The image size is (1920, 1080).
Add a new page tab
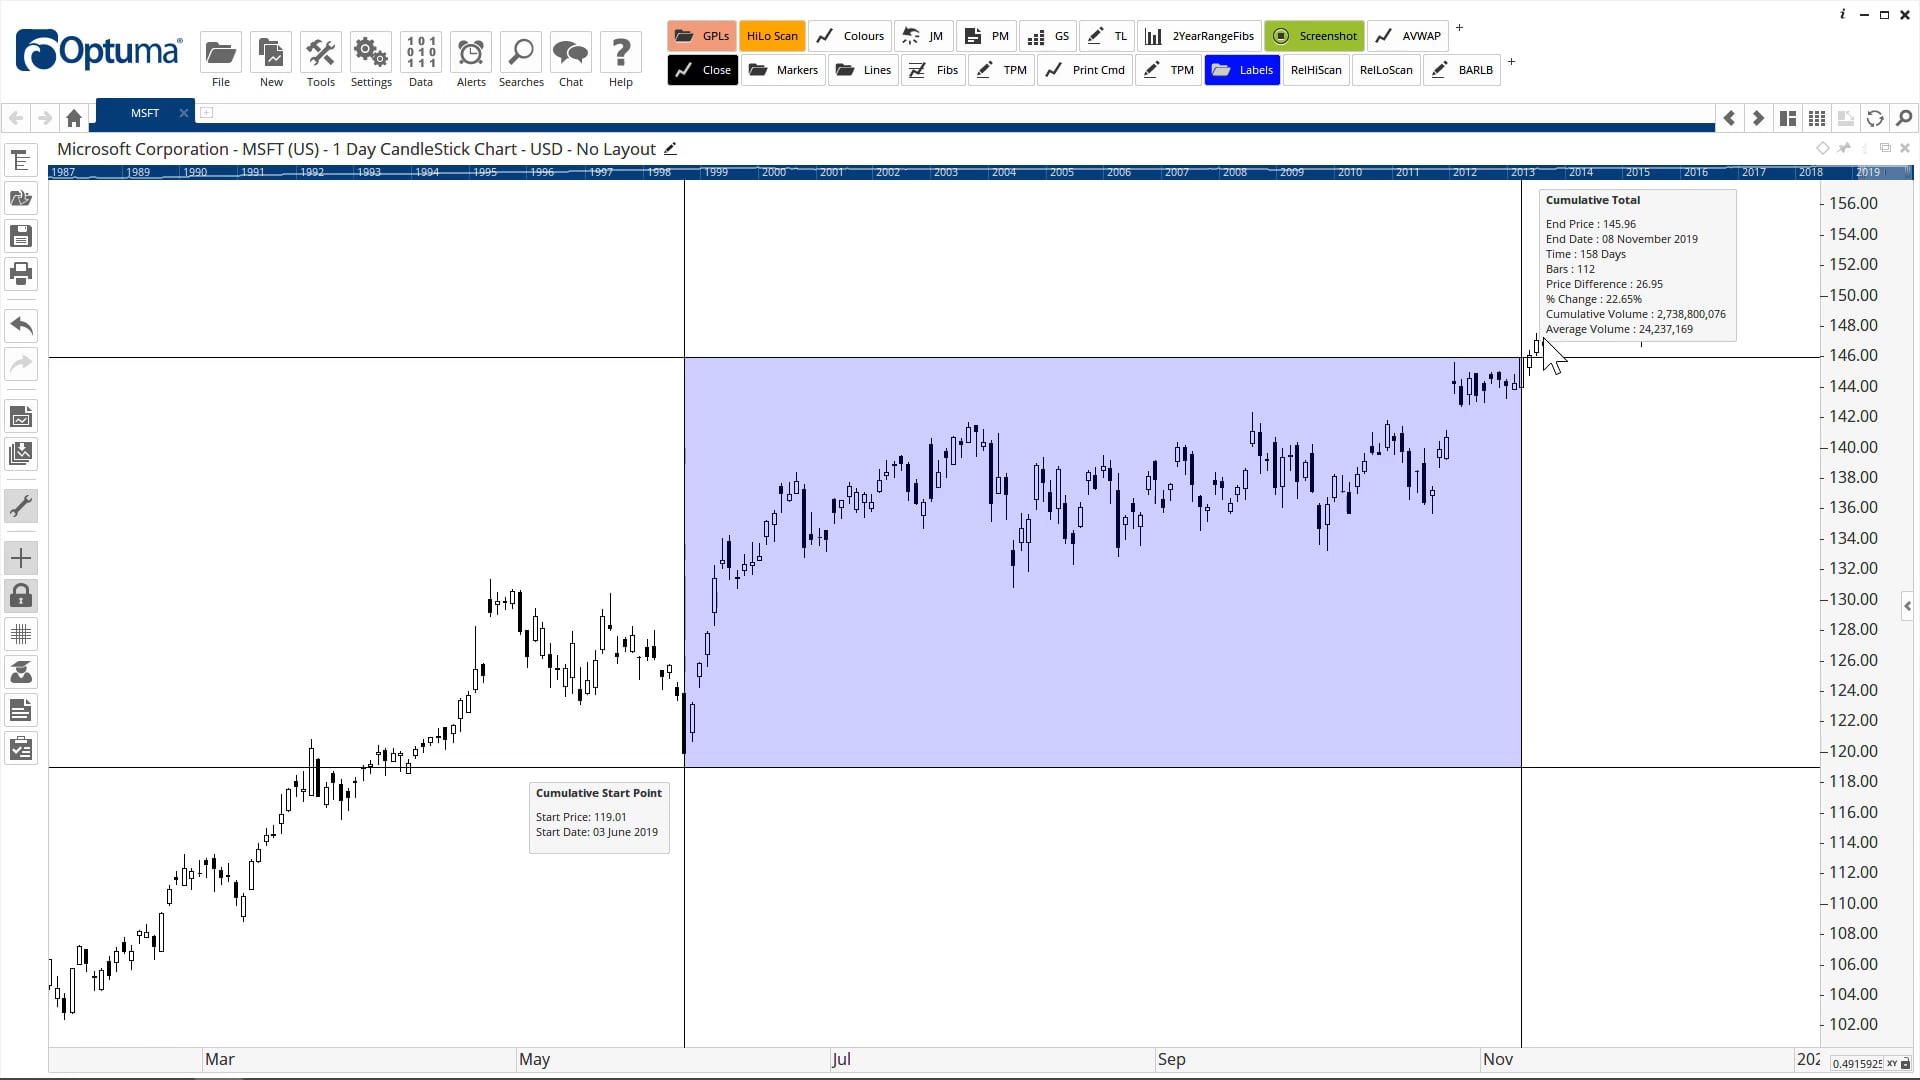pyautogui.click(x=206, y=113)
